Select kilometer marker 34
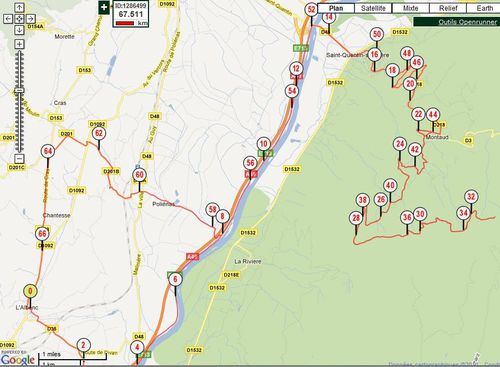This screenshot has width=500, height=367. pos(463,213)
